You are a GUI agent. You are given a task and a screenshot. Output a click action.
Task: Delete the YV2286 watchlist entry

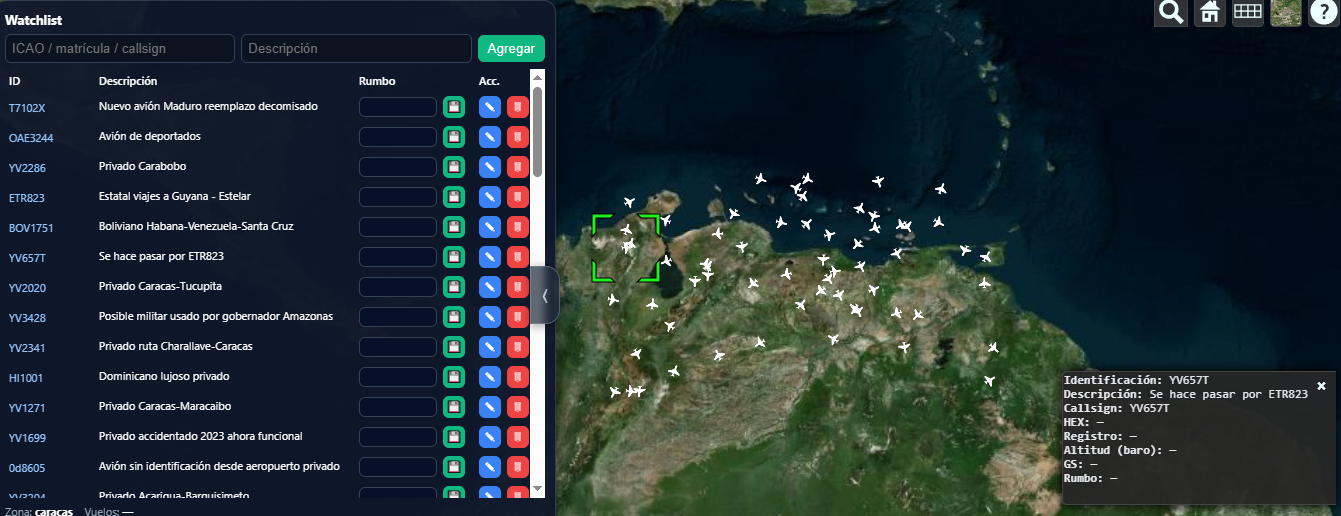tap(518, 167)
